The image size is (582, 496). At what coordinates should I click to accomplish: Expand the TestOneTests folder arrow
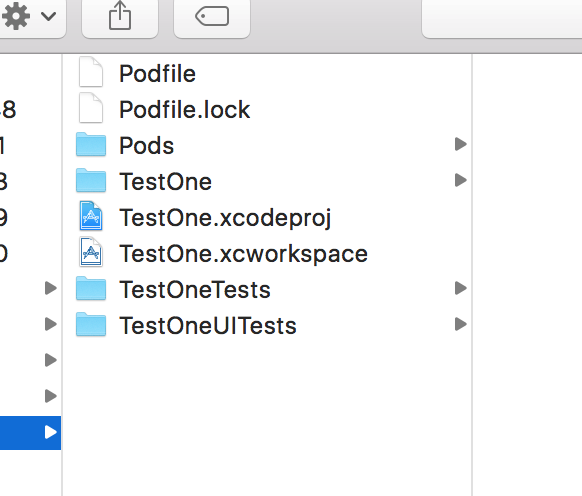pyautogui.click(x=461, y=288)
